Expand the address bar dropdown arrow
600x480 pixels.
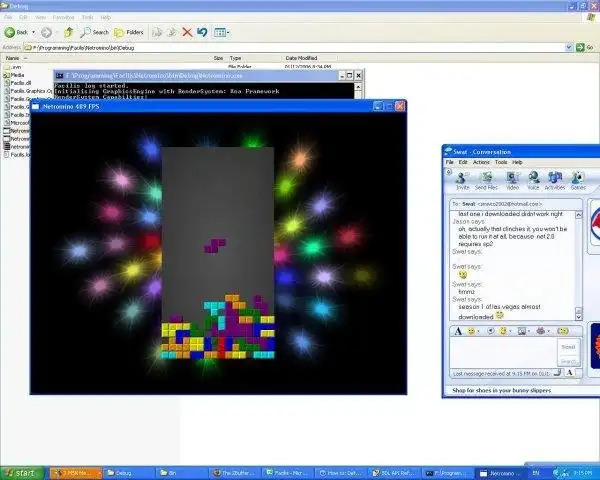pyautogui.click(x=569, y=47)
